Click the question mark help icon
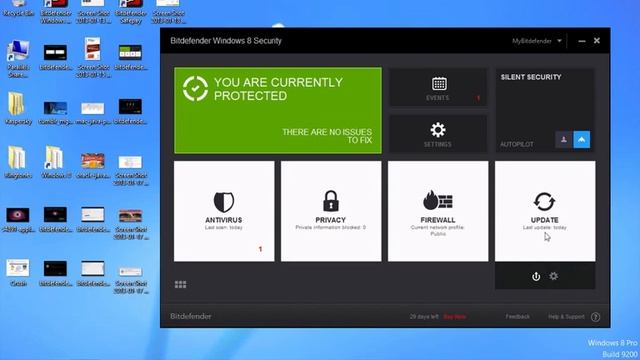640x360 pixels. tap(596, 317)
